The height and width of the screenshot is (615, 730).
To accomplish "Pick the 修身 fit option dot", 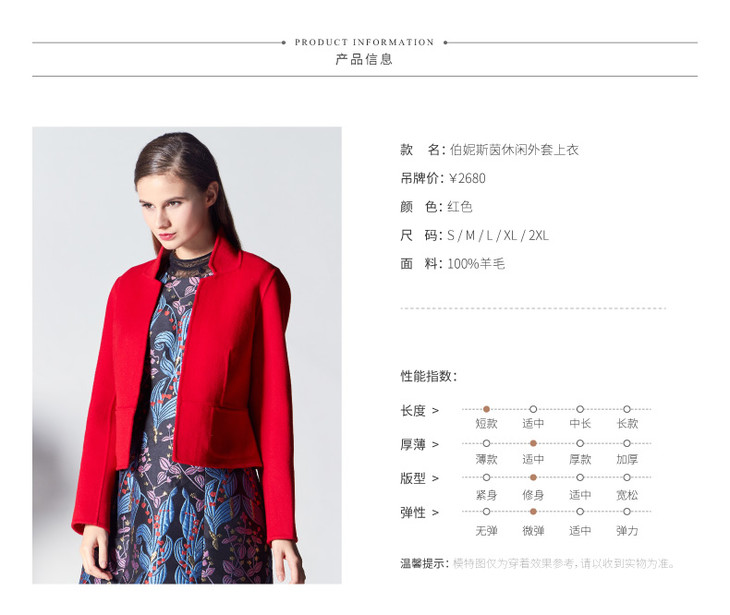I will tap(533, 477).
